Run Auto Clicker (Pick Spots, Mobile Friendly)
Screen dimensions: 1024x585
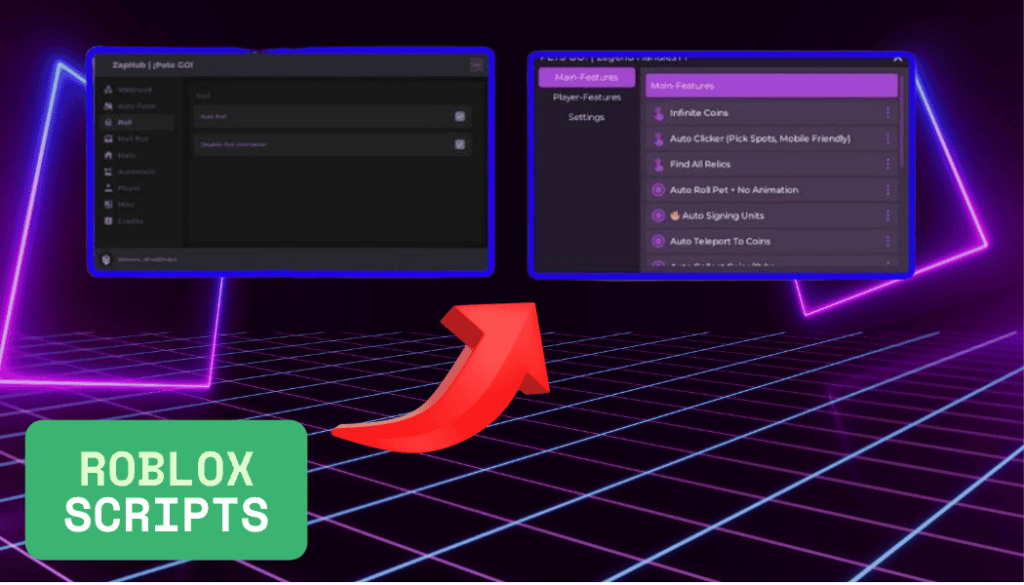(772, 138)
